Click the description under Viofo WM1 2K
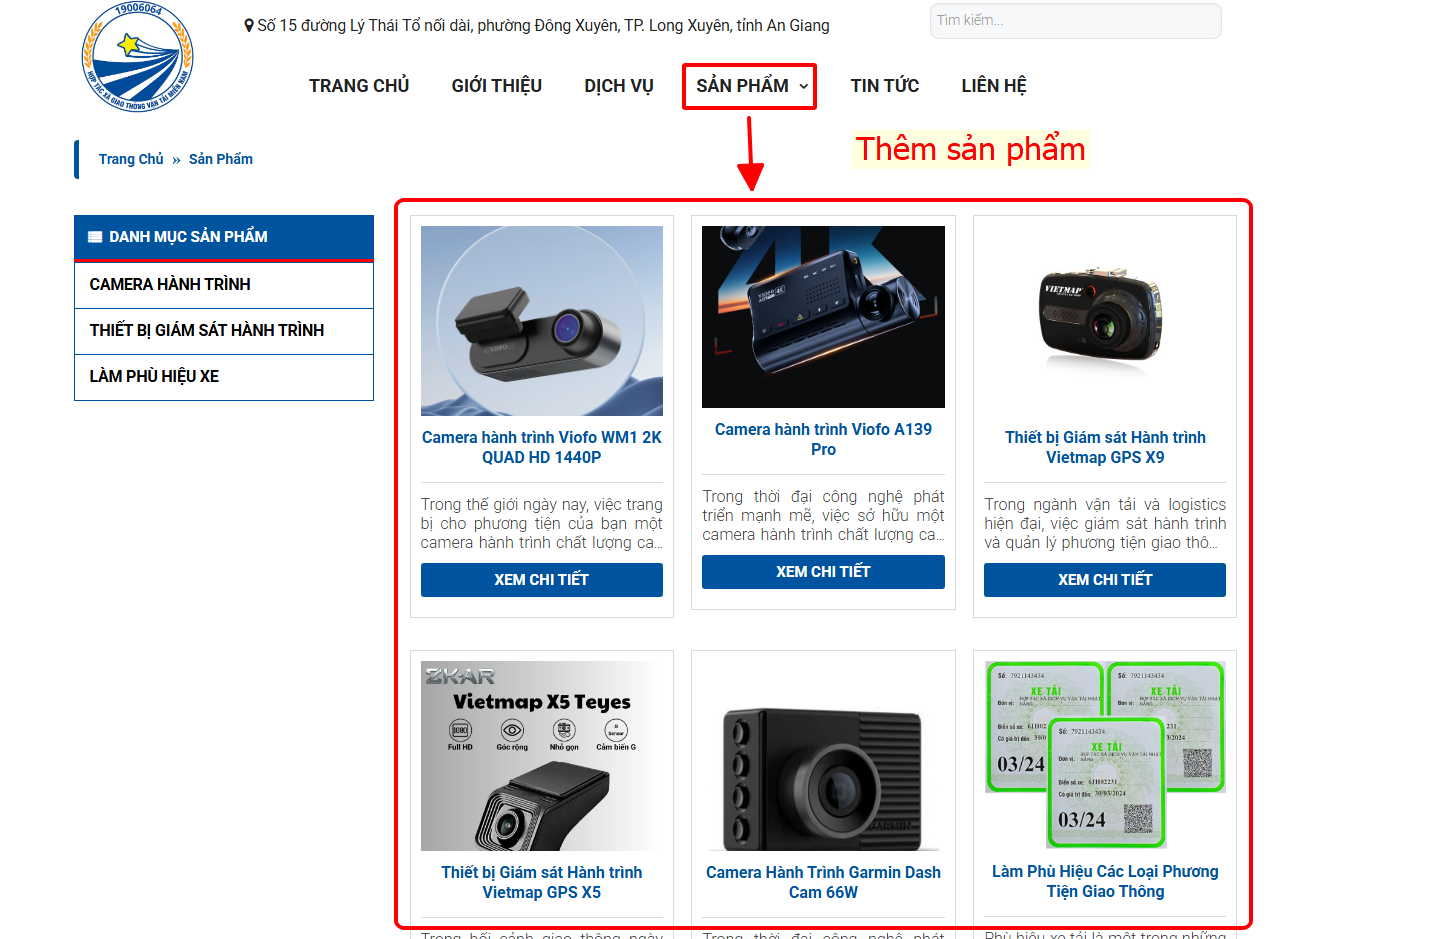This screenshot has width=1436, height=939. 542,524
